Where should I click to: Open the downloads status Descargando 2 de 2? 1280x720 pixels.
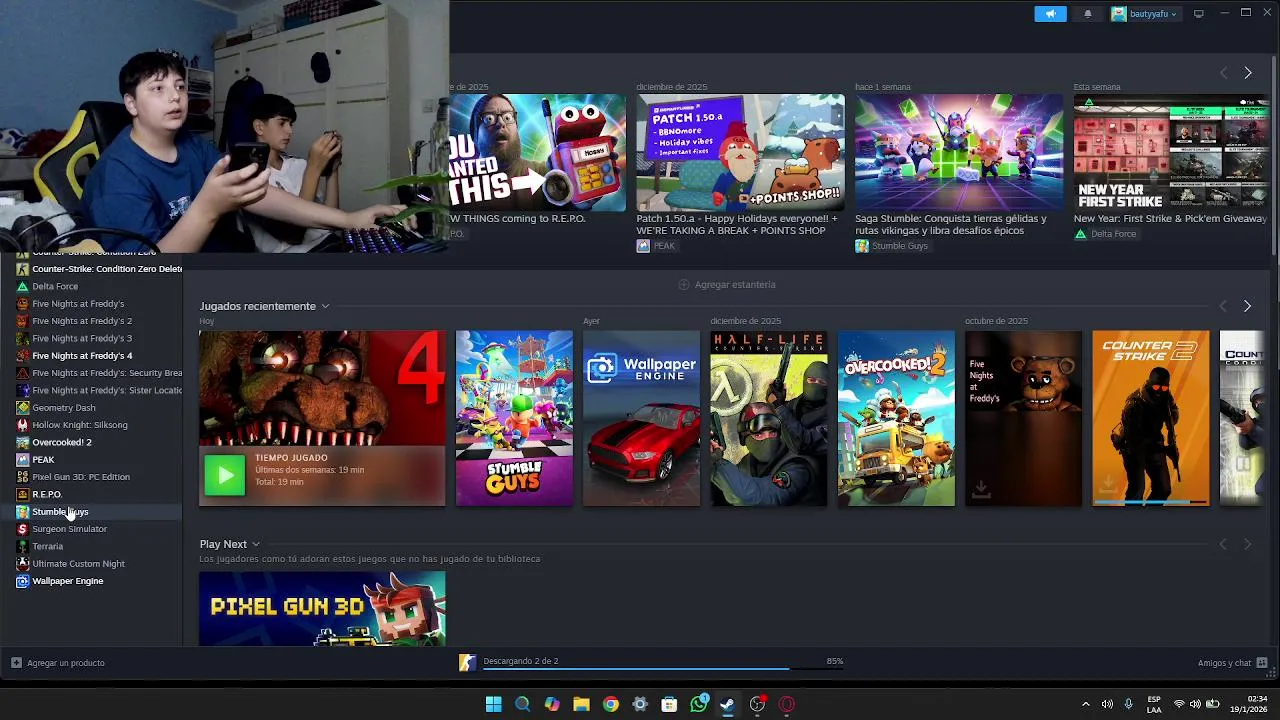(x=520, y=661)
